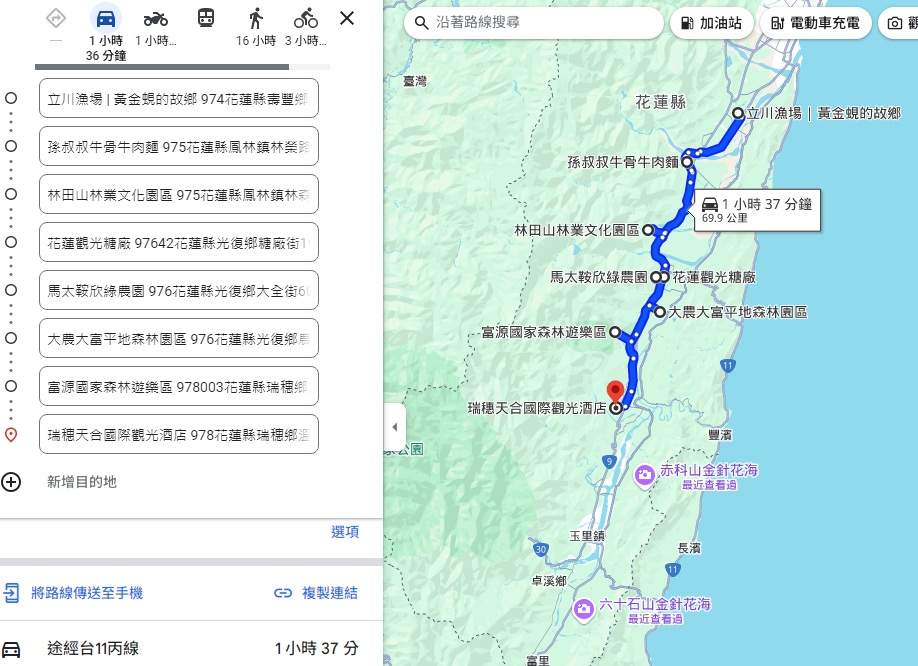Viewport: 918px width, 666px height.
Task: Select driving travel mode
Action: 105,19
